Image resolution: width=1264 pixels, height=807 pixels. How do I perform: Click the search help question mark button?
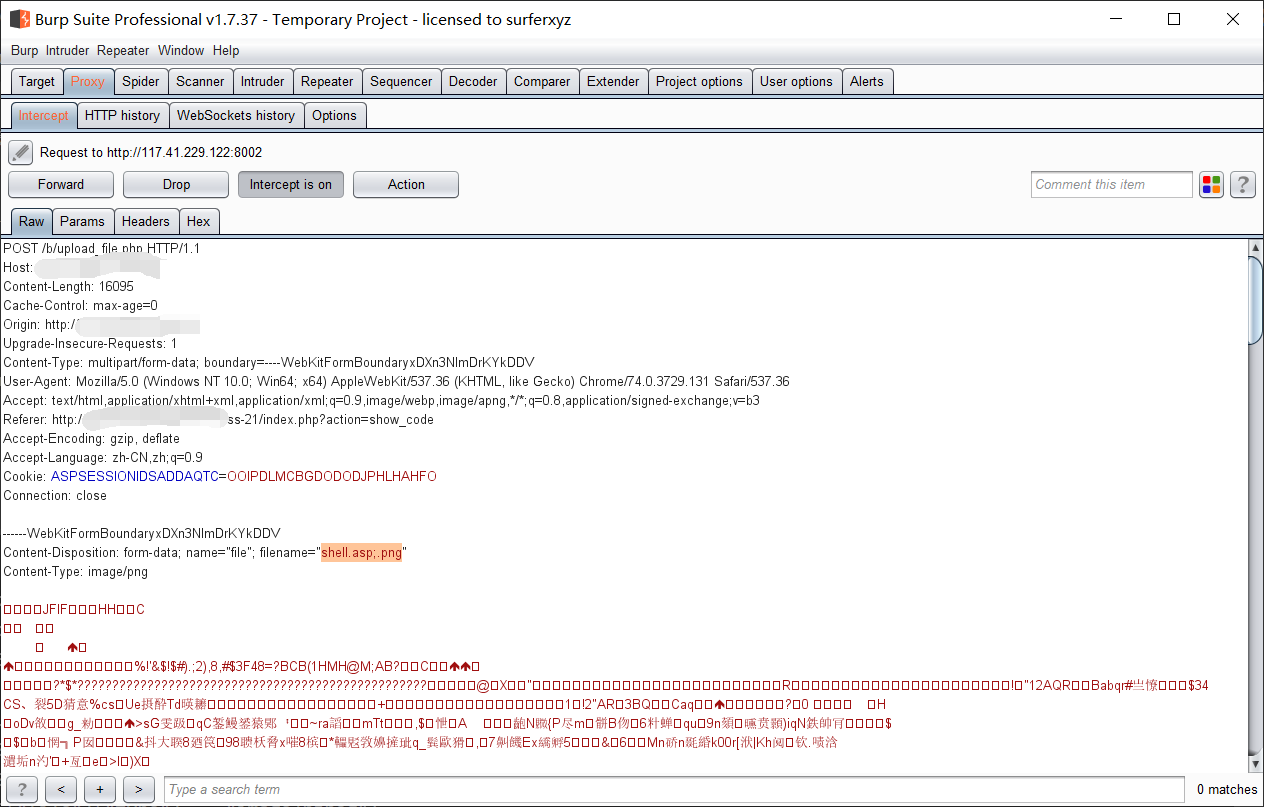(x=22, y=789)
